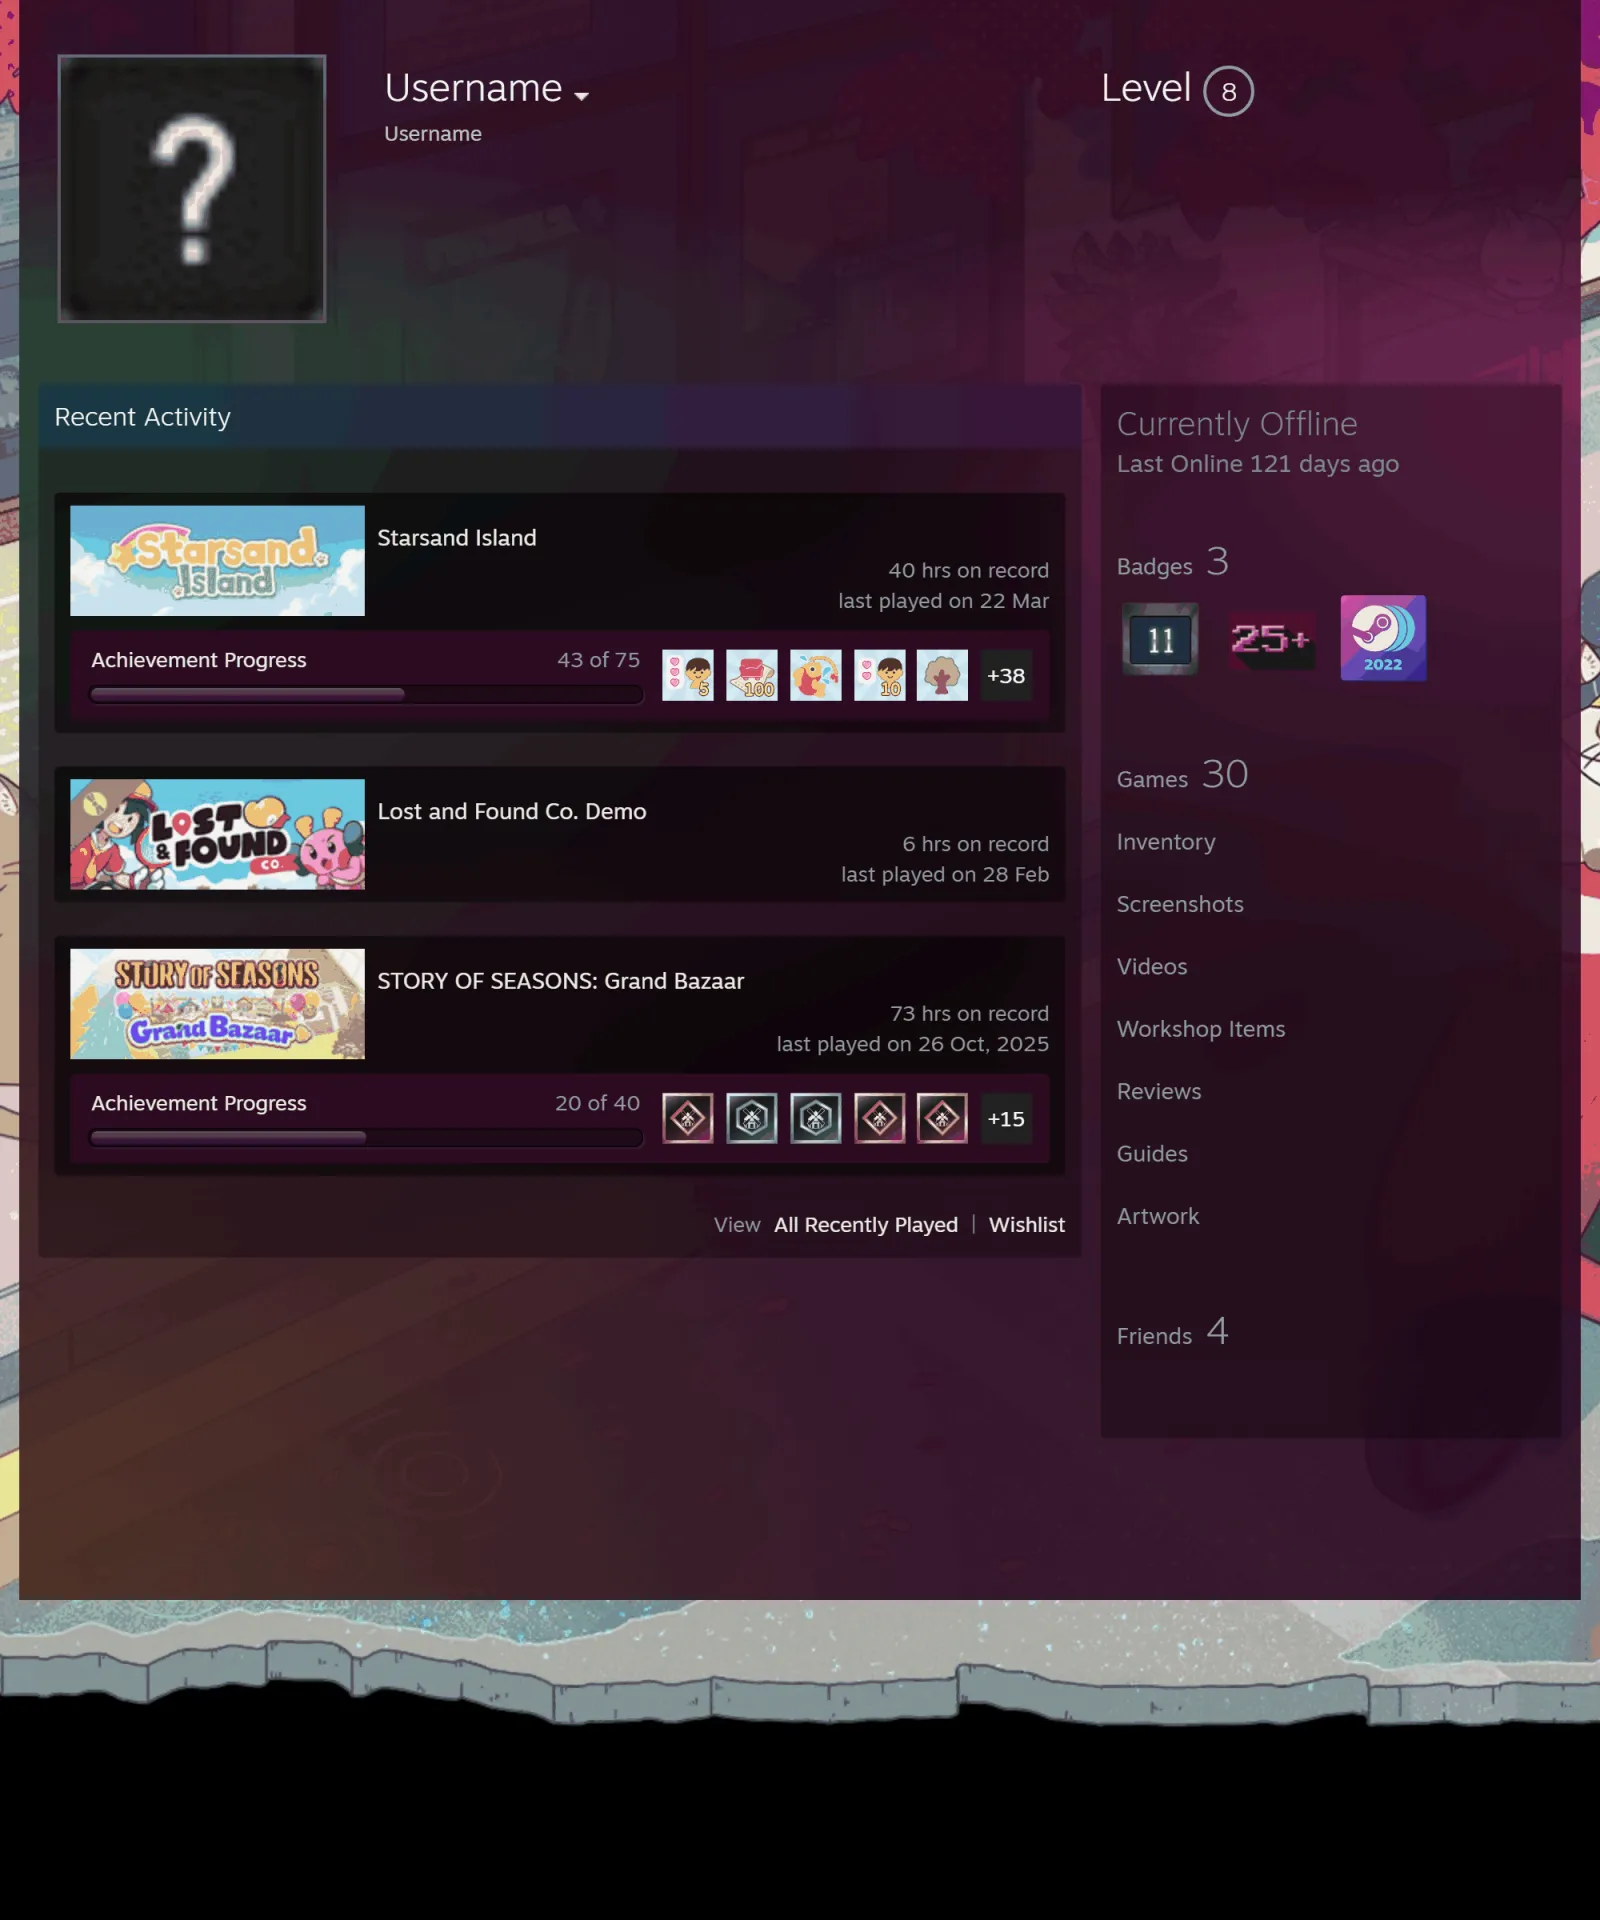Open Starsand Island Achievement Progress label
The image size is (1600, 1920).
(199, 660)
